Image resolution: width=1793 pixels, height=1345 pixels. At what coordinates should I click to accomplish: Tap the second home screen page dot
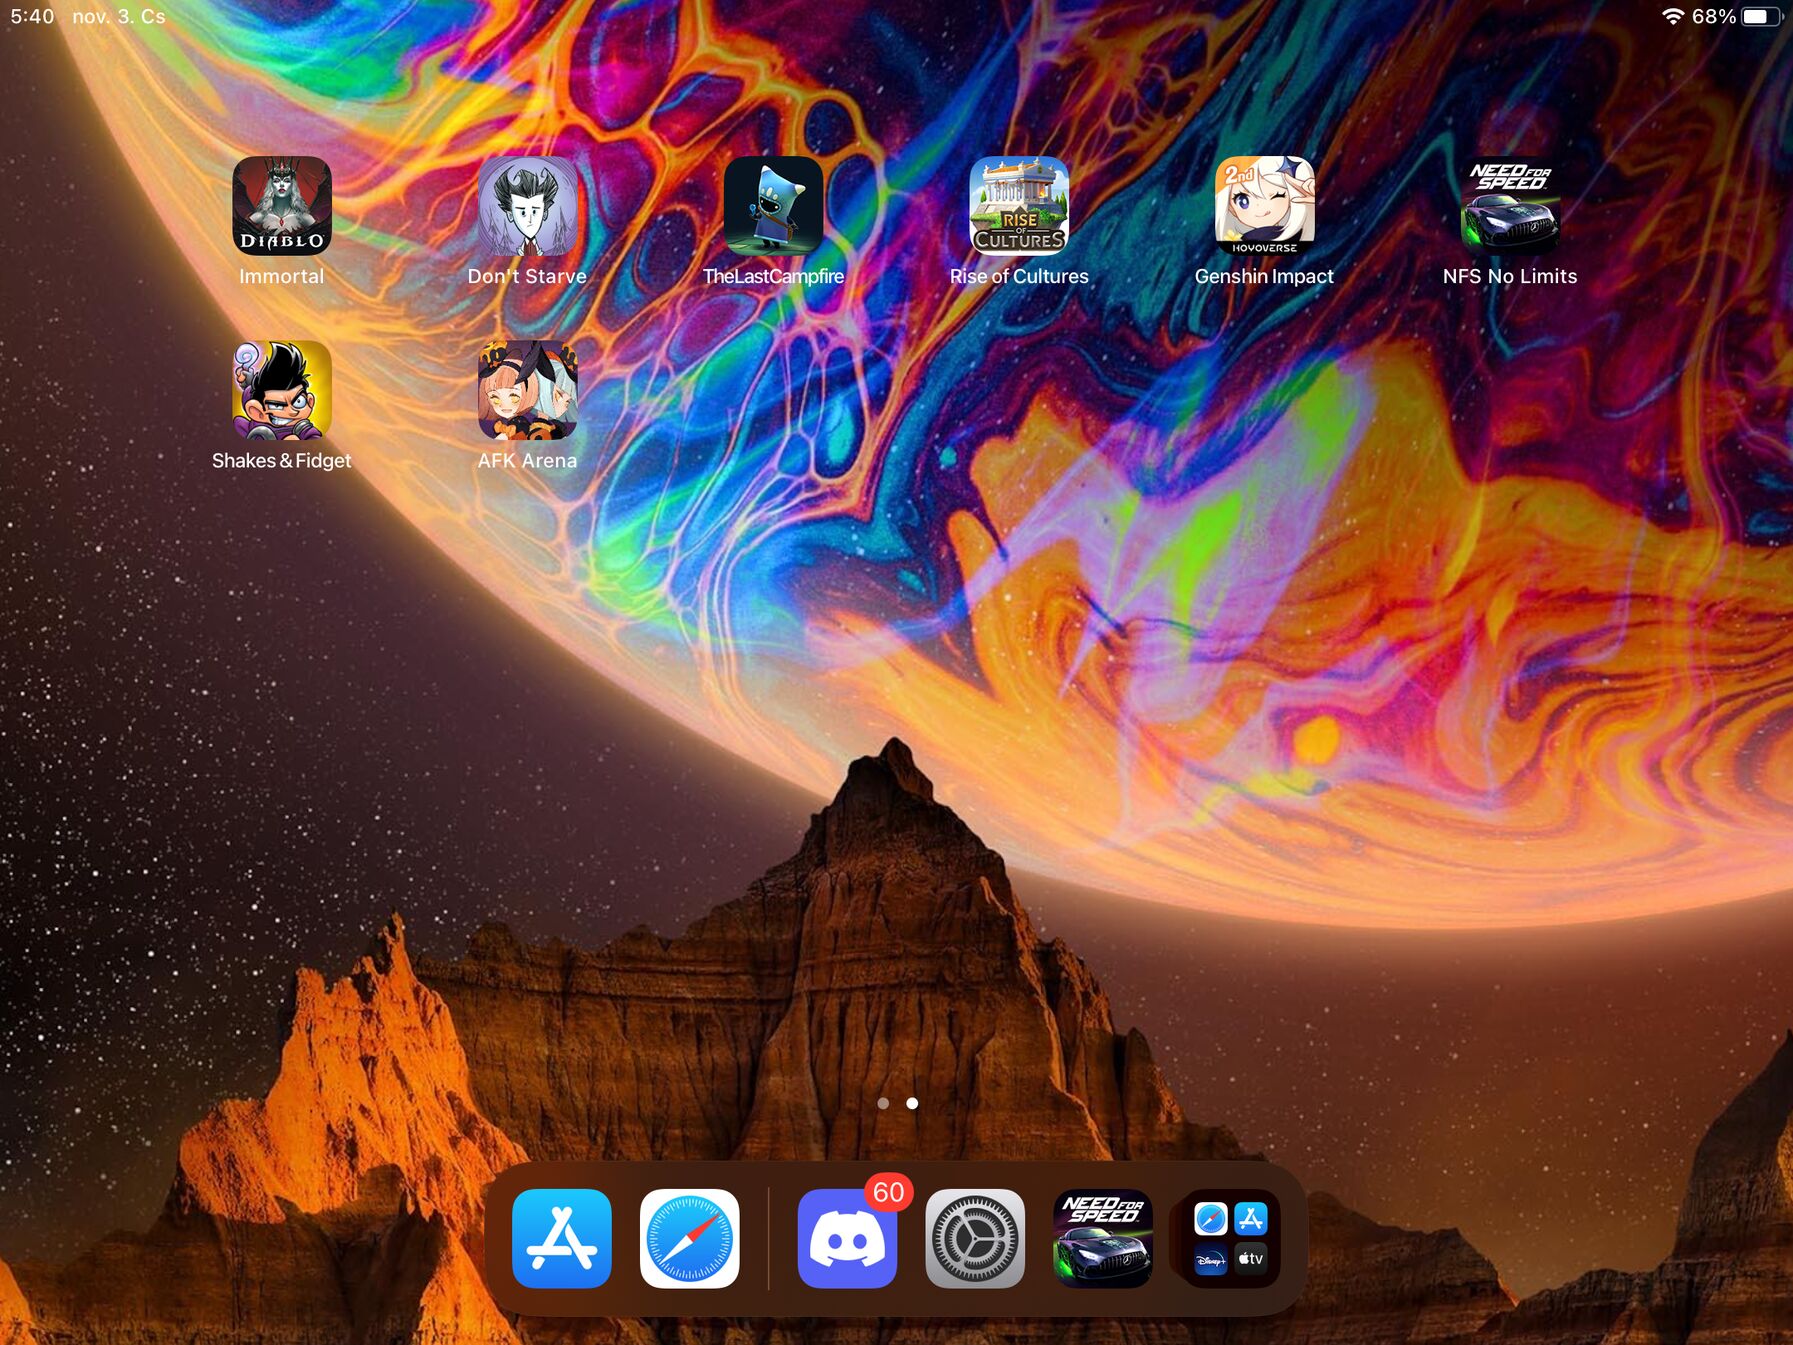912,1103
